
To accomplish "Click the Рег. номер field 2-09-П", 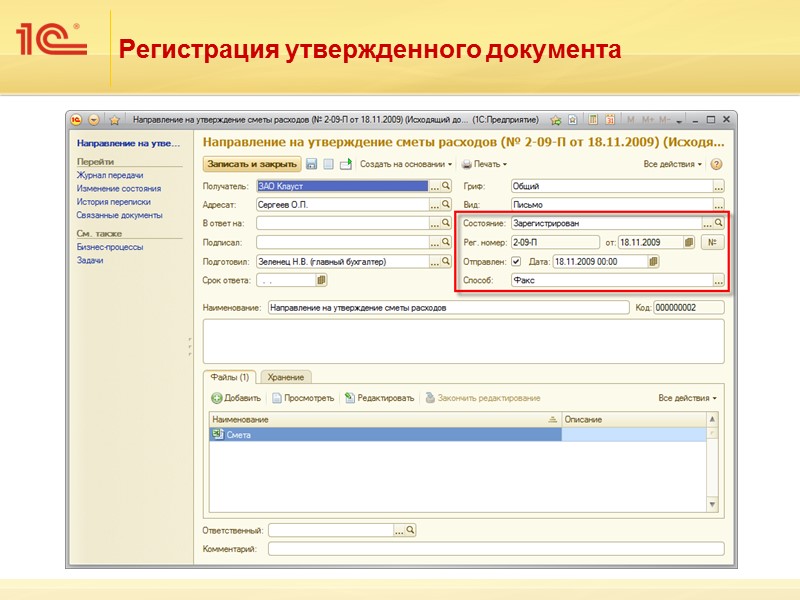I will (x=555, y=242).
